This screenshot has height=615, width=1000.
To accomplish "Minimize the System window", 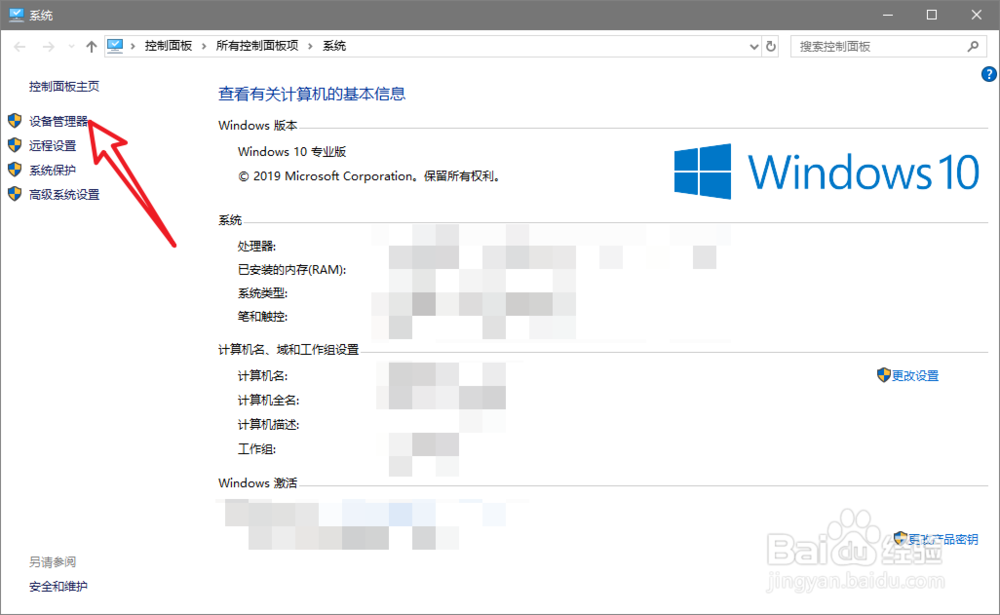I will click(888, 15).
